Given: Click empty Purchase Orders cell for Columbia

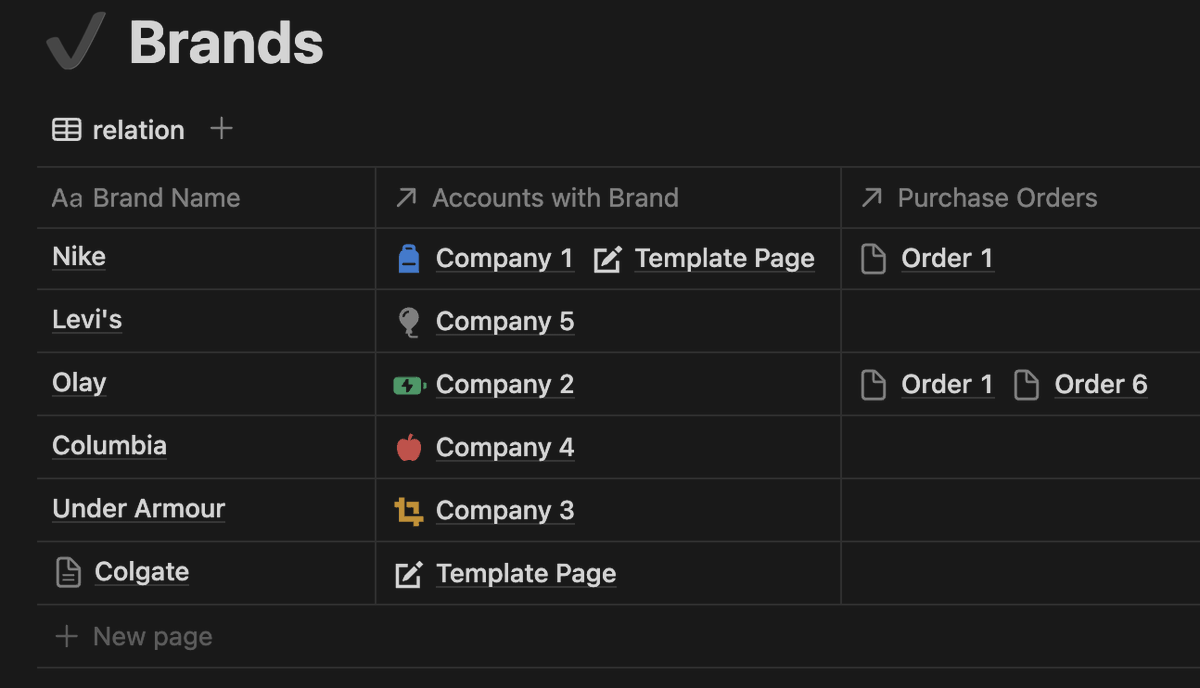Looking at the screenshot, I should (x=1020, y=447).
